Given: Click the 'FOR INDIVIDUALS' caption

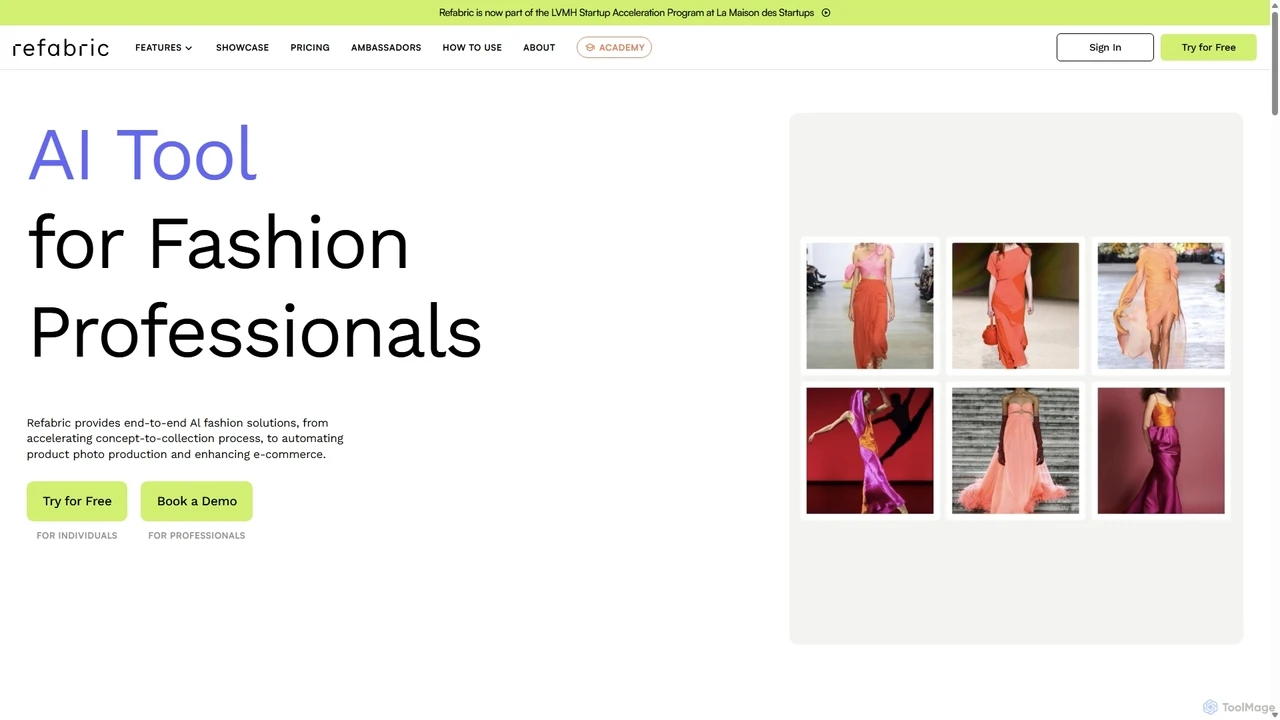Looking at the screenshot, I should point(77,536).
